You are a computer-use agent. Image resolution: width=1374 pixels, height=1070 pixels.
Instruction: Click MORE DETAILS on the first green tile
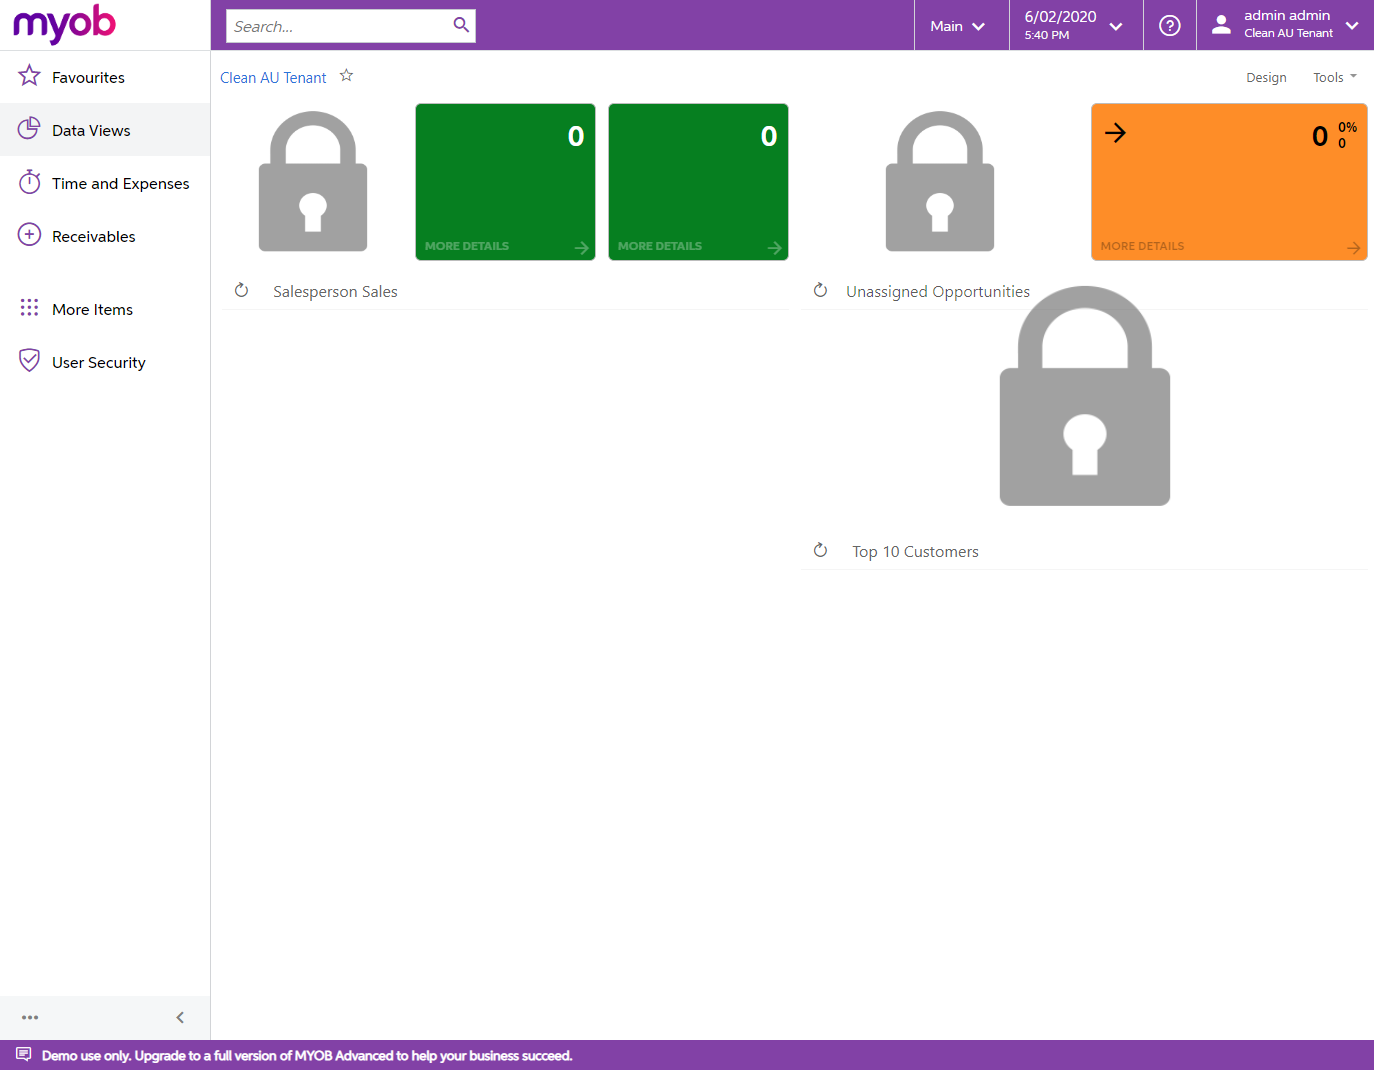(x=467, y=246)
